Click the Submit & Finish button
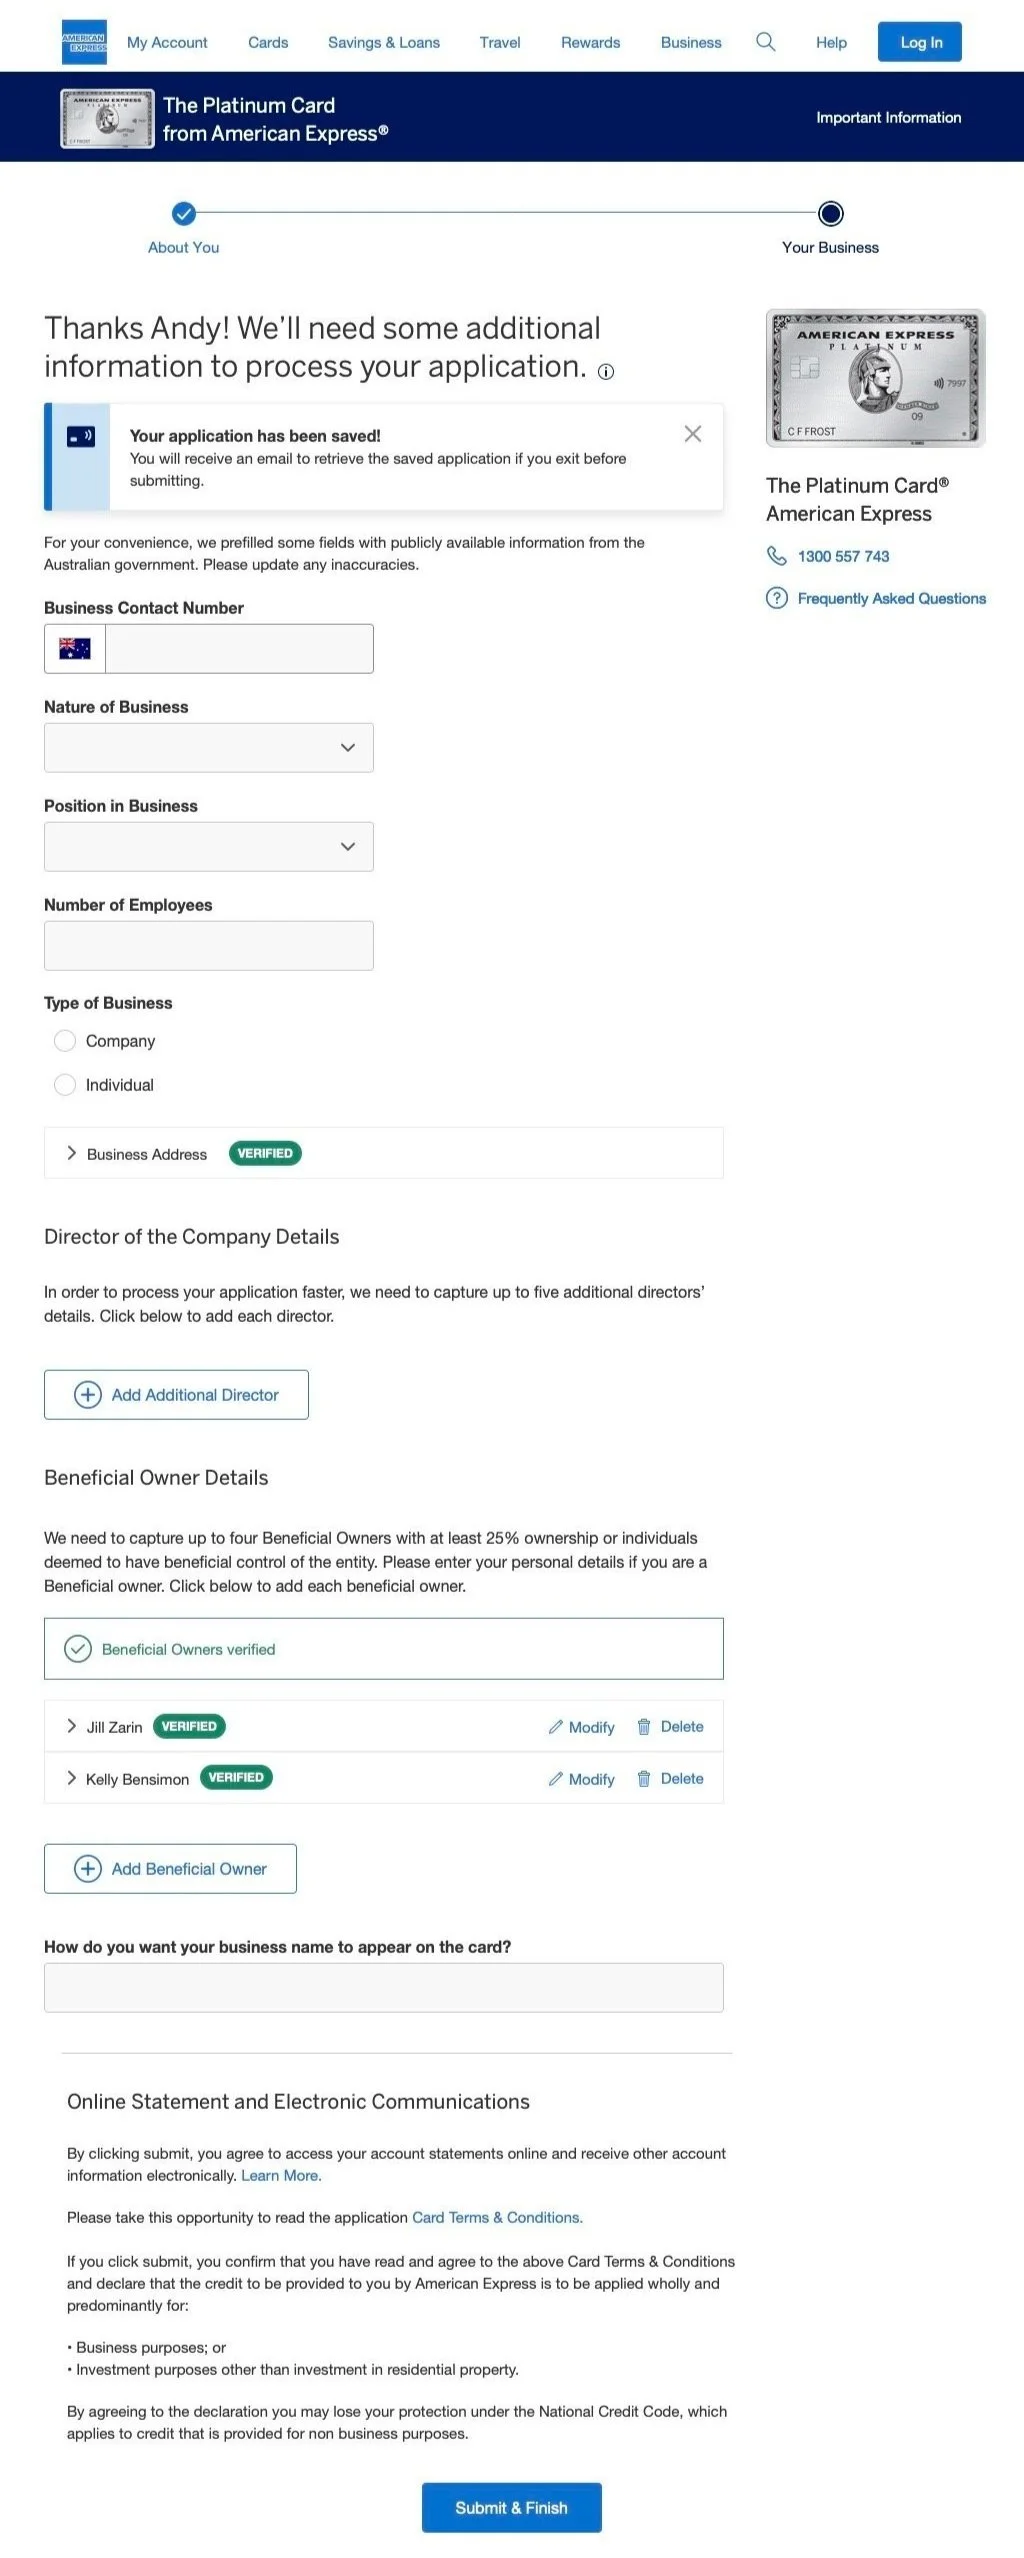This screenshot has width=1024, height=2558. click(x=512, y=2508)
